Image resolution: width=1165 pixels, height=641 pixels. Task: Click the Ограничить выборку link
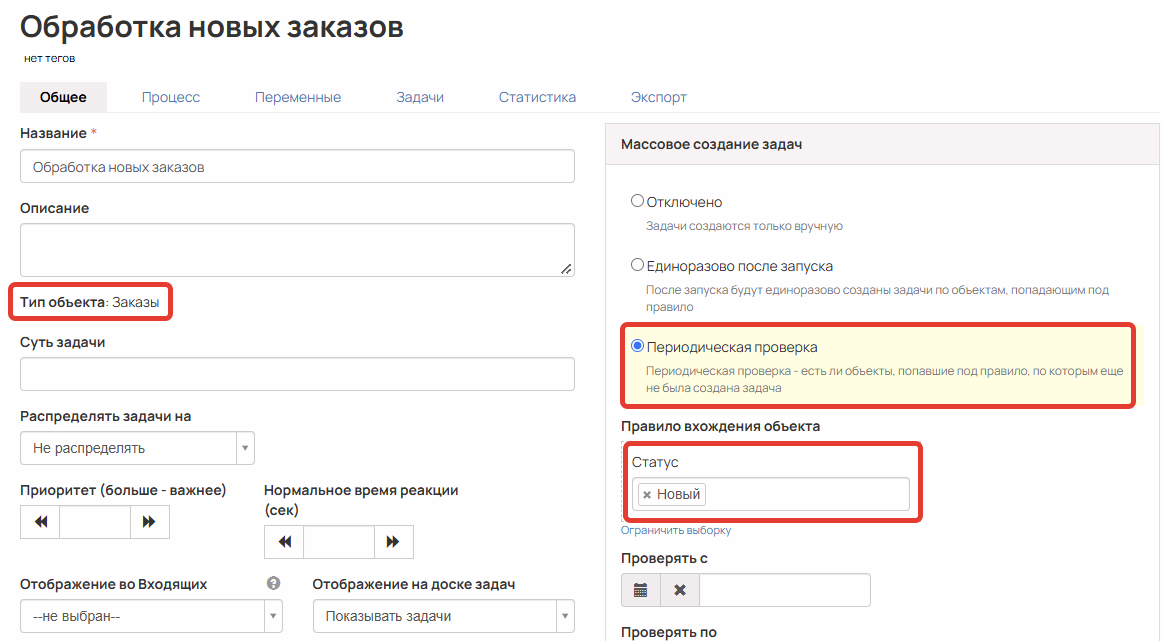click(x=676, y=530)
